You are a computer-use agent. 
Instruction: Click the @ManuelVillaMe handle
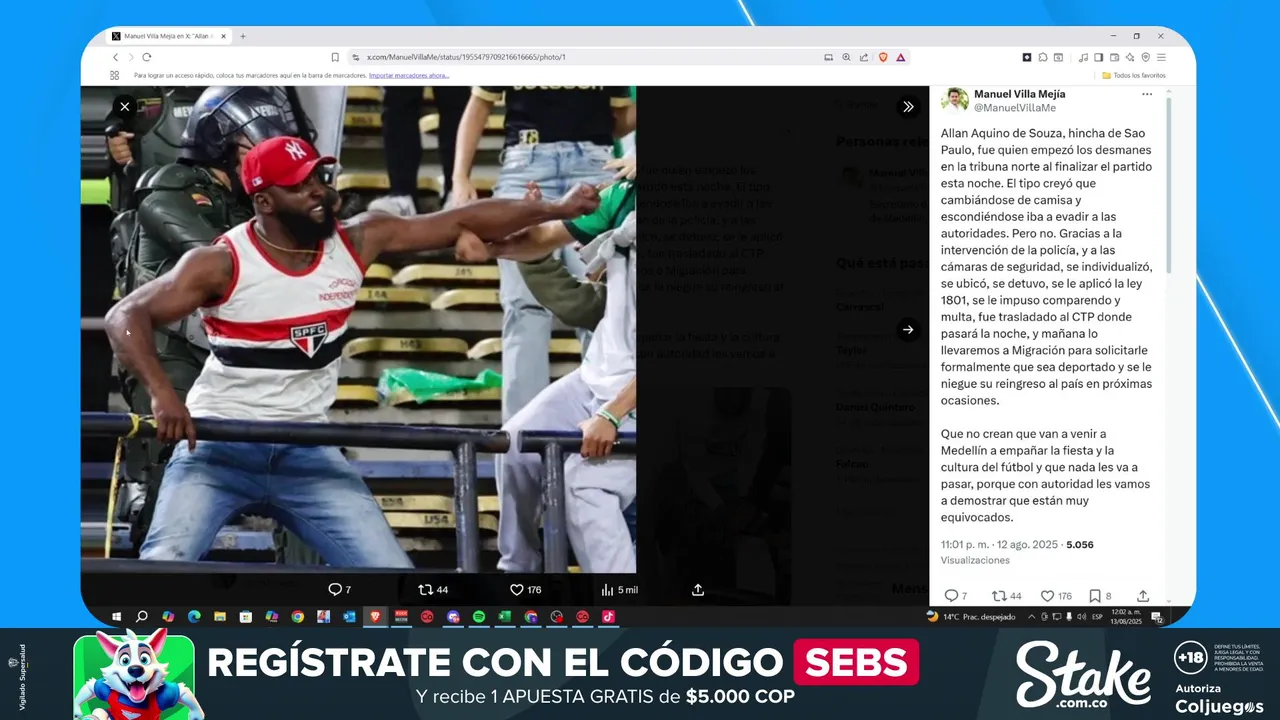(1015, 107)
